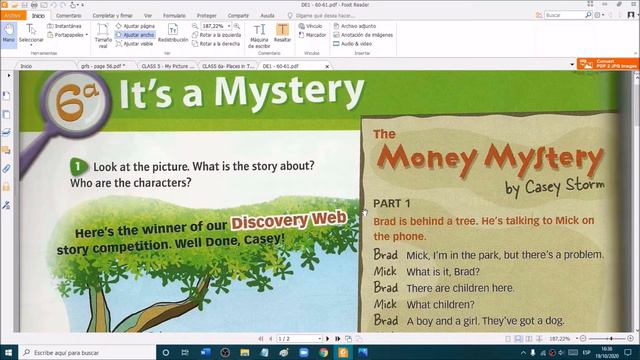This screenshot has width=640, height=360.
Task: Switch to Completar y firmar tab
Action: (x=113, y=16)
